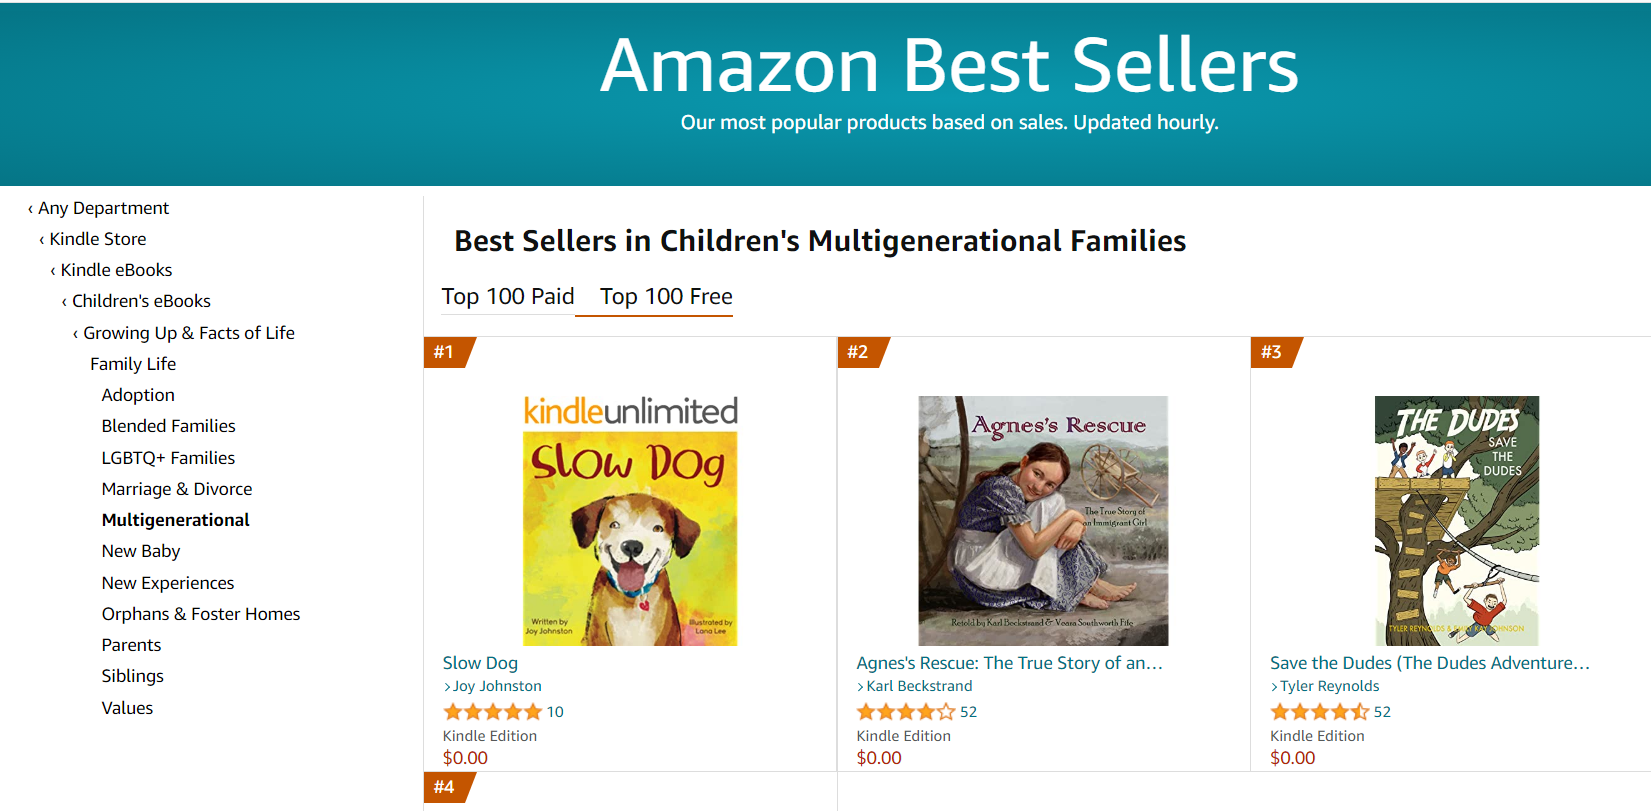The height and width of the screenshot is (811, 1651).
Task: Open star ratings for Save the Dudes
Action: (x=1320, y=712)
